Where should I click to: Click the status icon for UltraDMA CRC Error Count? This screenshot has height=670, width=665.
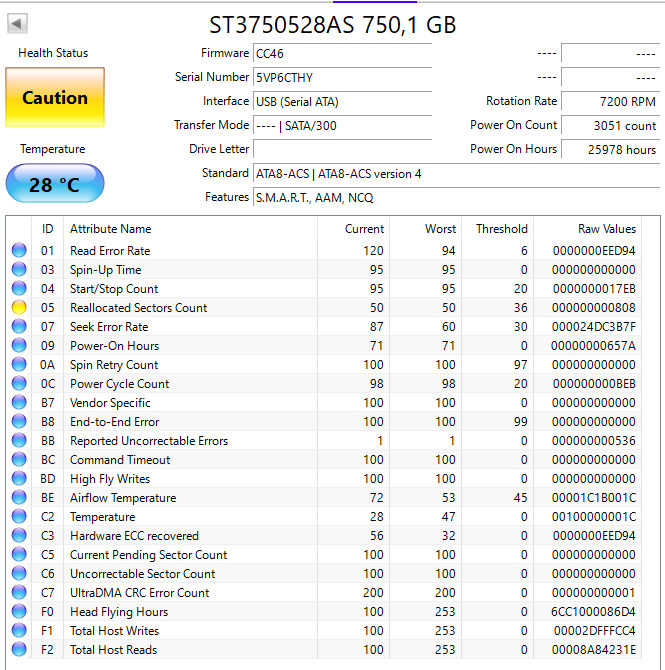point(18,593)
